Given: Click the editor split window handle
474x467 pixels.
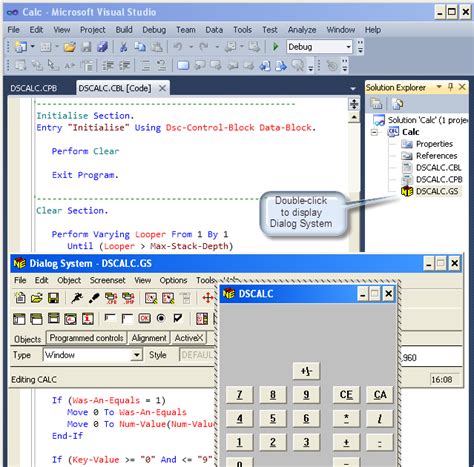Looking at the screenshot, I should tap(354, 104).
